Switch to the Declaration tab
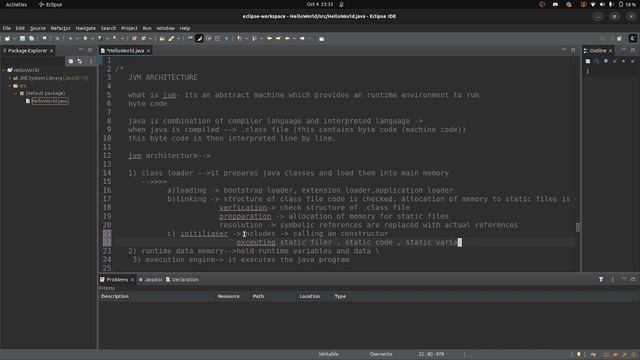 pyautogui.click(x=182, y=280)
